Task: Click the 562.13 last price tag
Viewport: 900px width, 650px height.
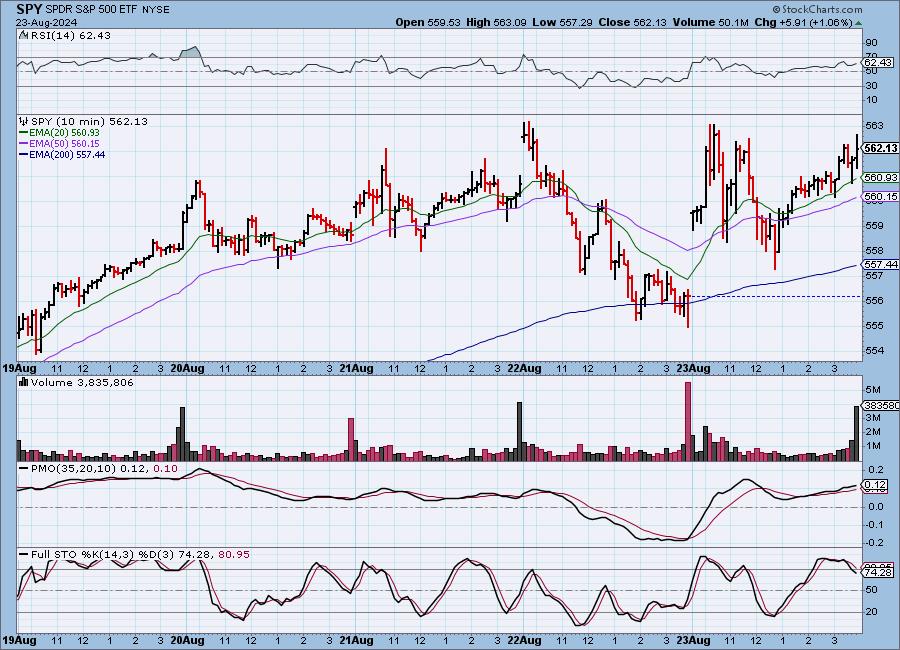Action: click(880, 148)
